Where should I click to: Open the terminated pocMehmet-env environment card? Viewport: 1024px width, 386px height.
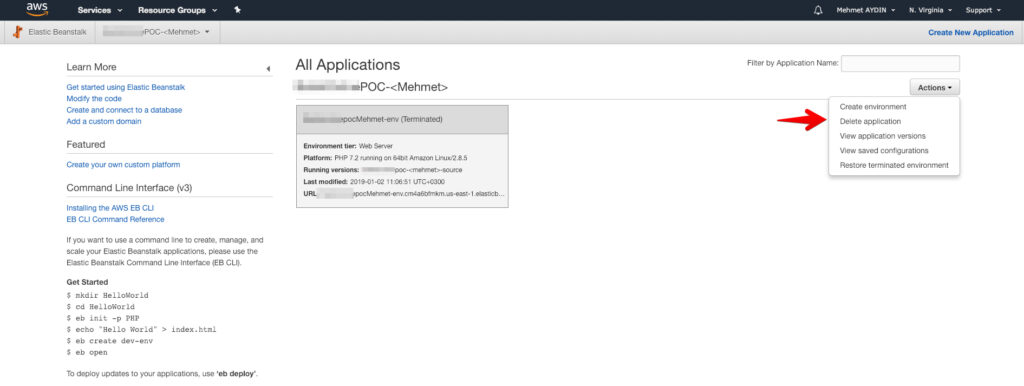click(x=402, y=156)
